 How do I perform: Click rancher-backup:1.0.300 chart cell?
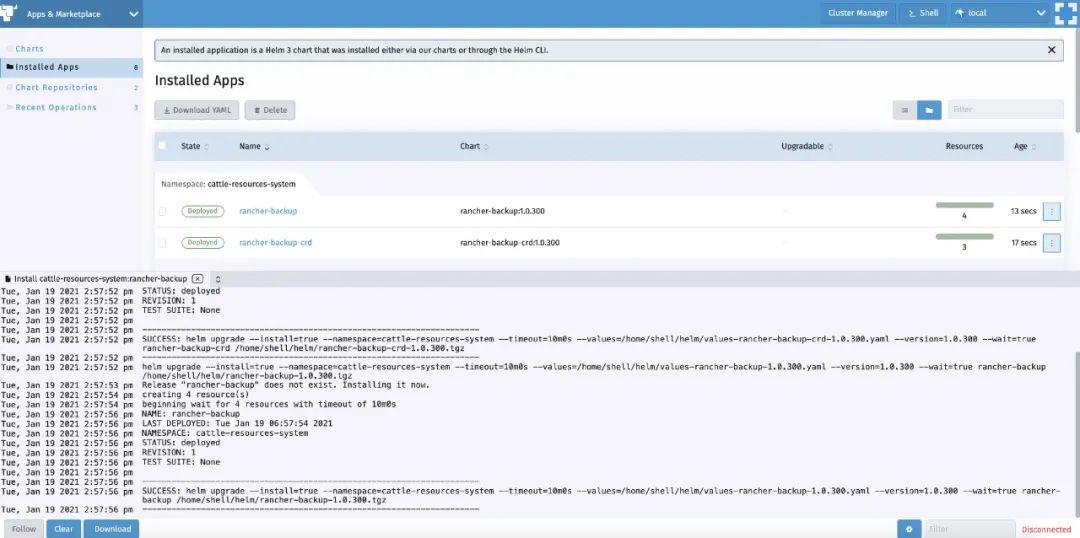tap(502, 211)
